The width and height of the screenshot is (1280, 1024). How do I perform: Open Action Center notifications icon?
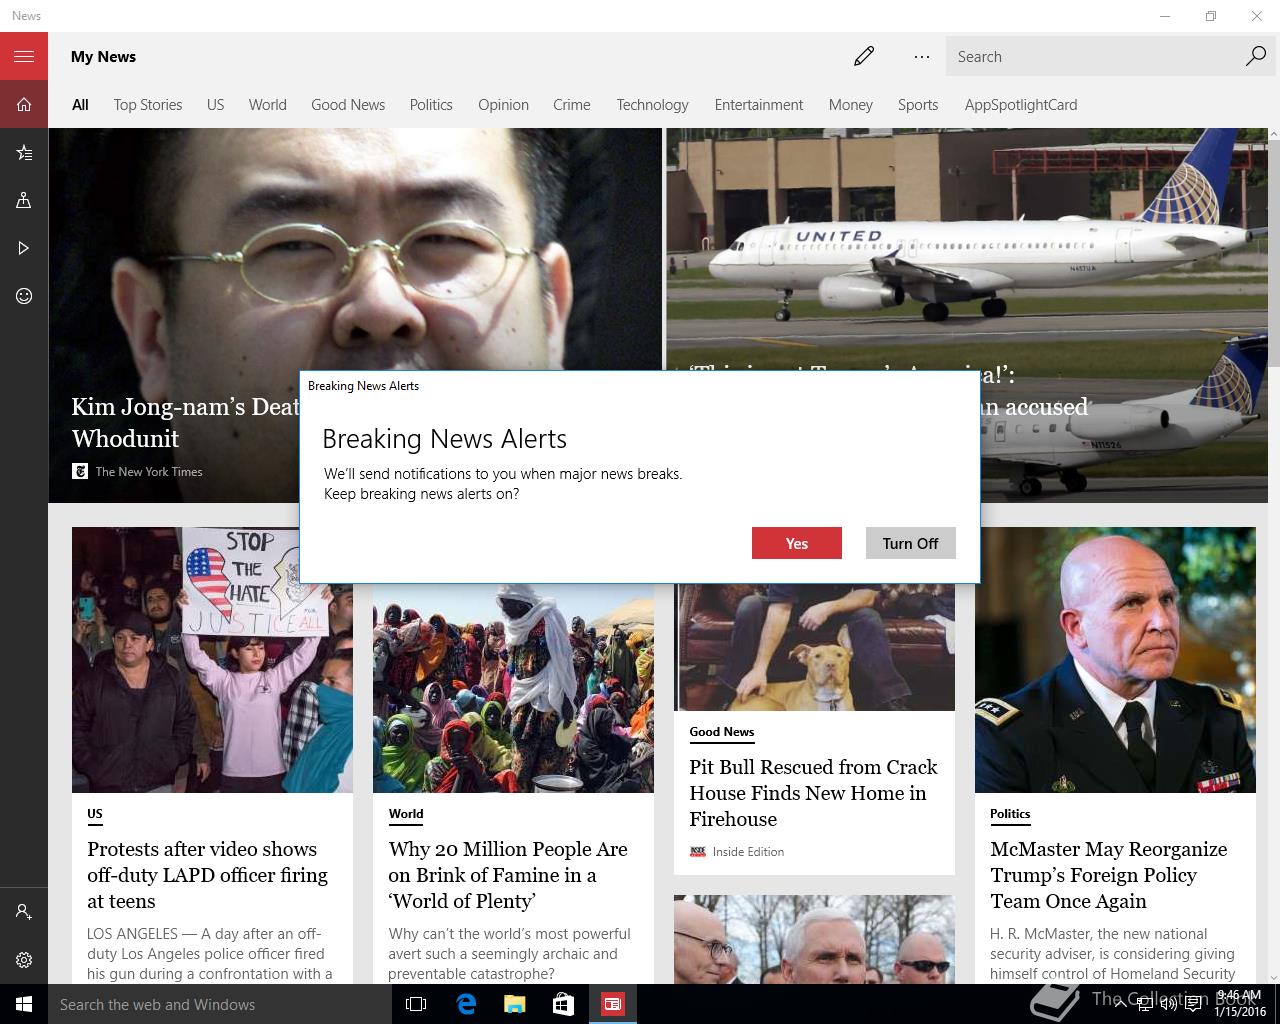1193,1004
